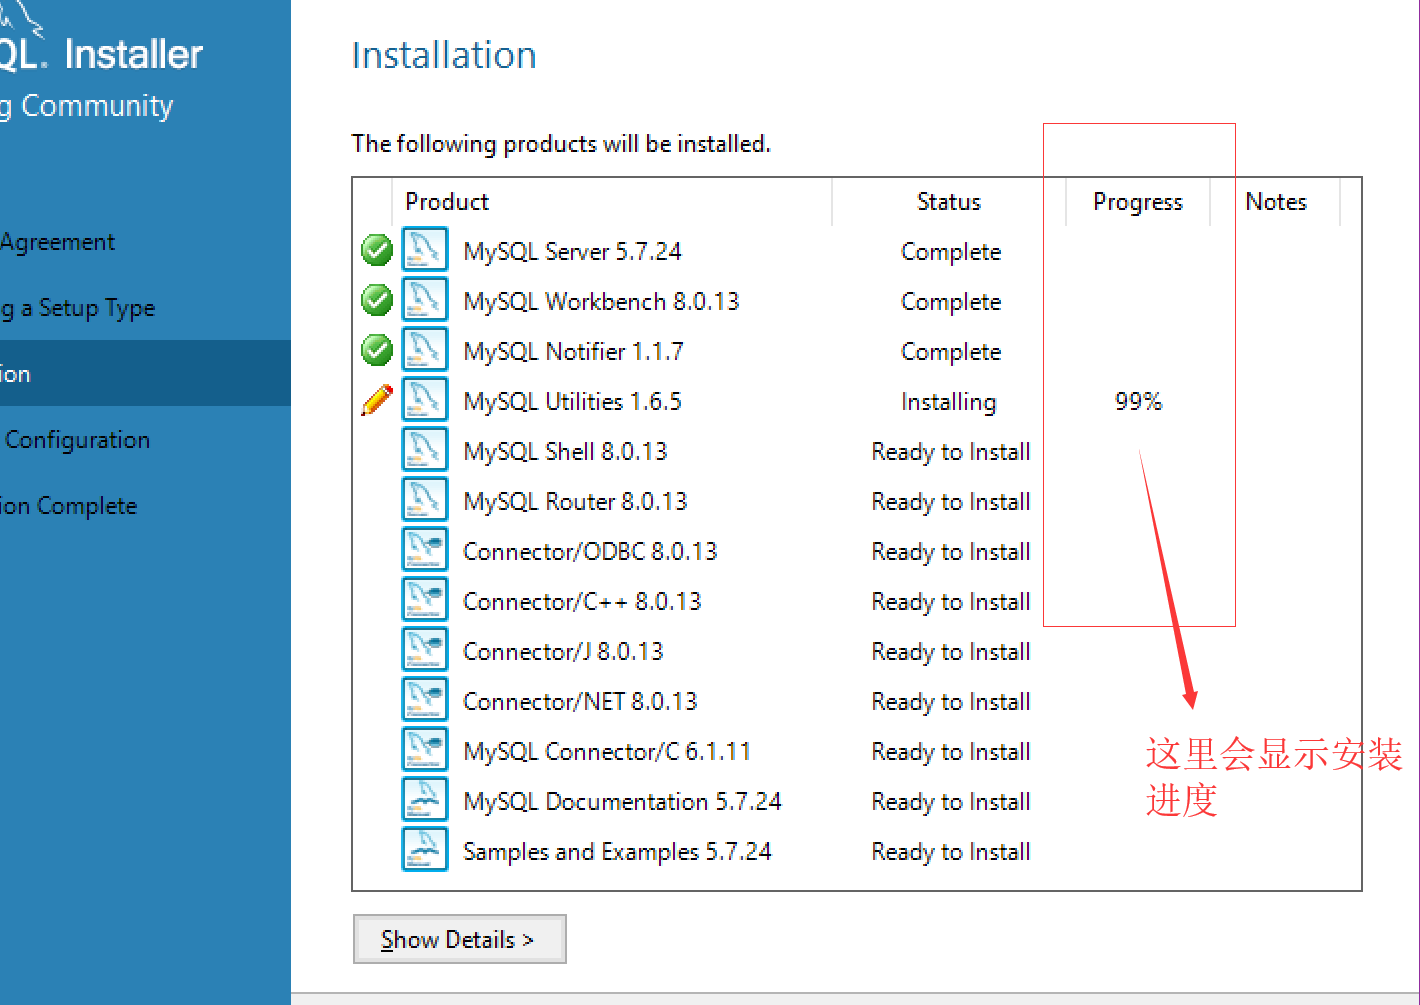This screenshot has height=1005, width=1420.
Task: Click pencil installing icon beside MySQL Utilities
Action: pos(377,400)
